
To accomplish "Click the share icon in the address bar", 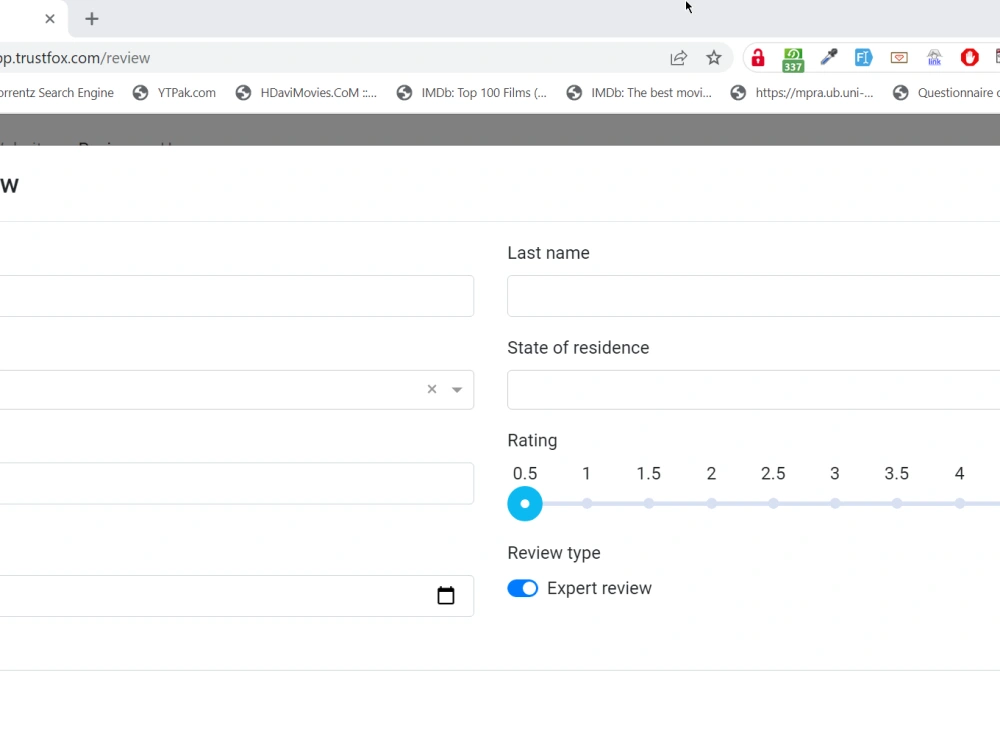I will (x=679, y=58).
